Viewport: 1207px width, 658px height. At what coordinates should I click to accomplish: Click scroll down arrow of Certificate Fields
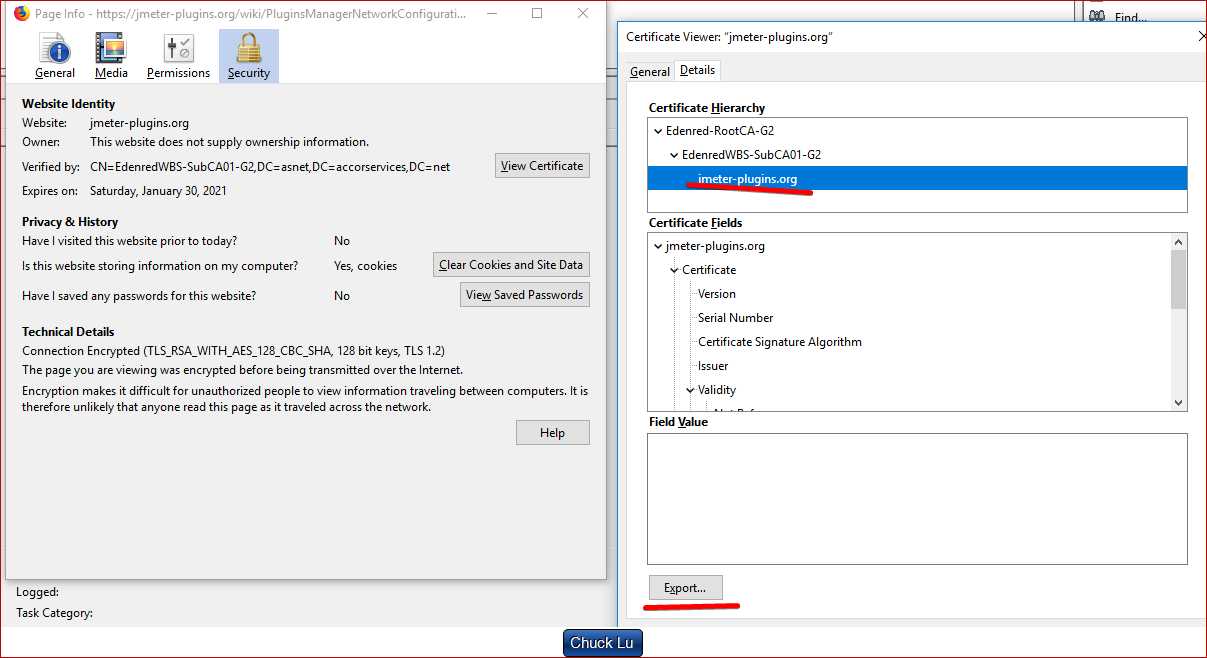click(x=1179, y=402)
